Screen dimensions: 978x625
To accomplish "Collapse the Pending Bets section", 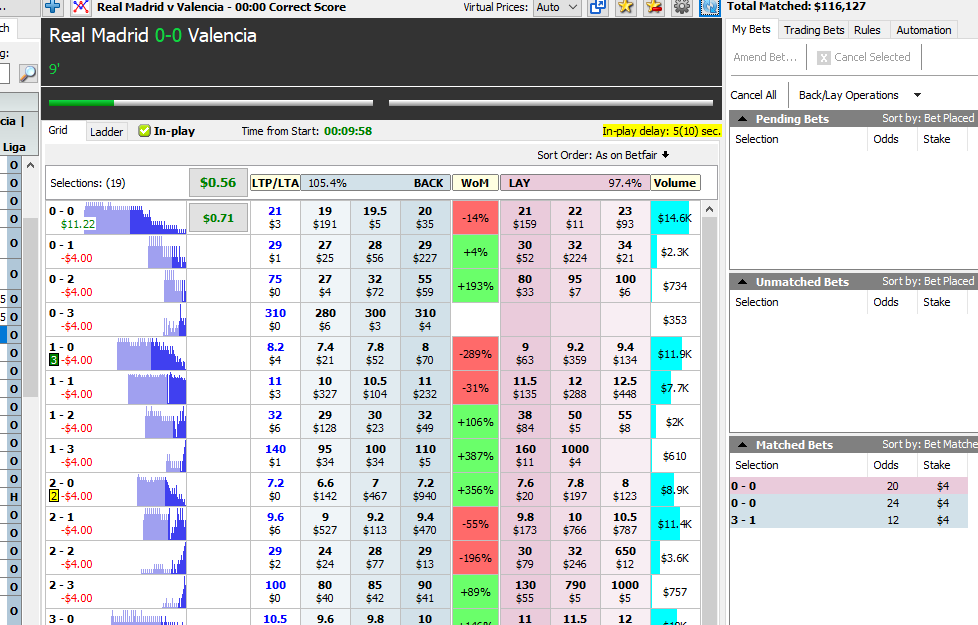I will pyautogui.click(x=742, y=119).
